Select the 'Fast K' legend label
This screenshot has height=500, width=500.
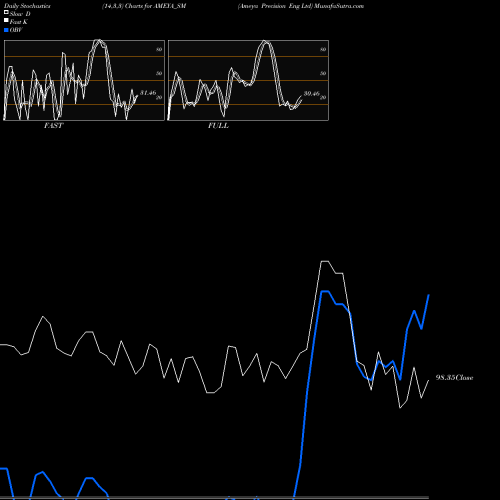tap(19, 22)
